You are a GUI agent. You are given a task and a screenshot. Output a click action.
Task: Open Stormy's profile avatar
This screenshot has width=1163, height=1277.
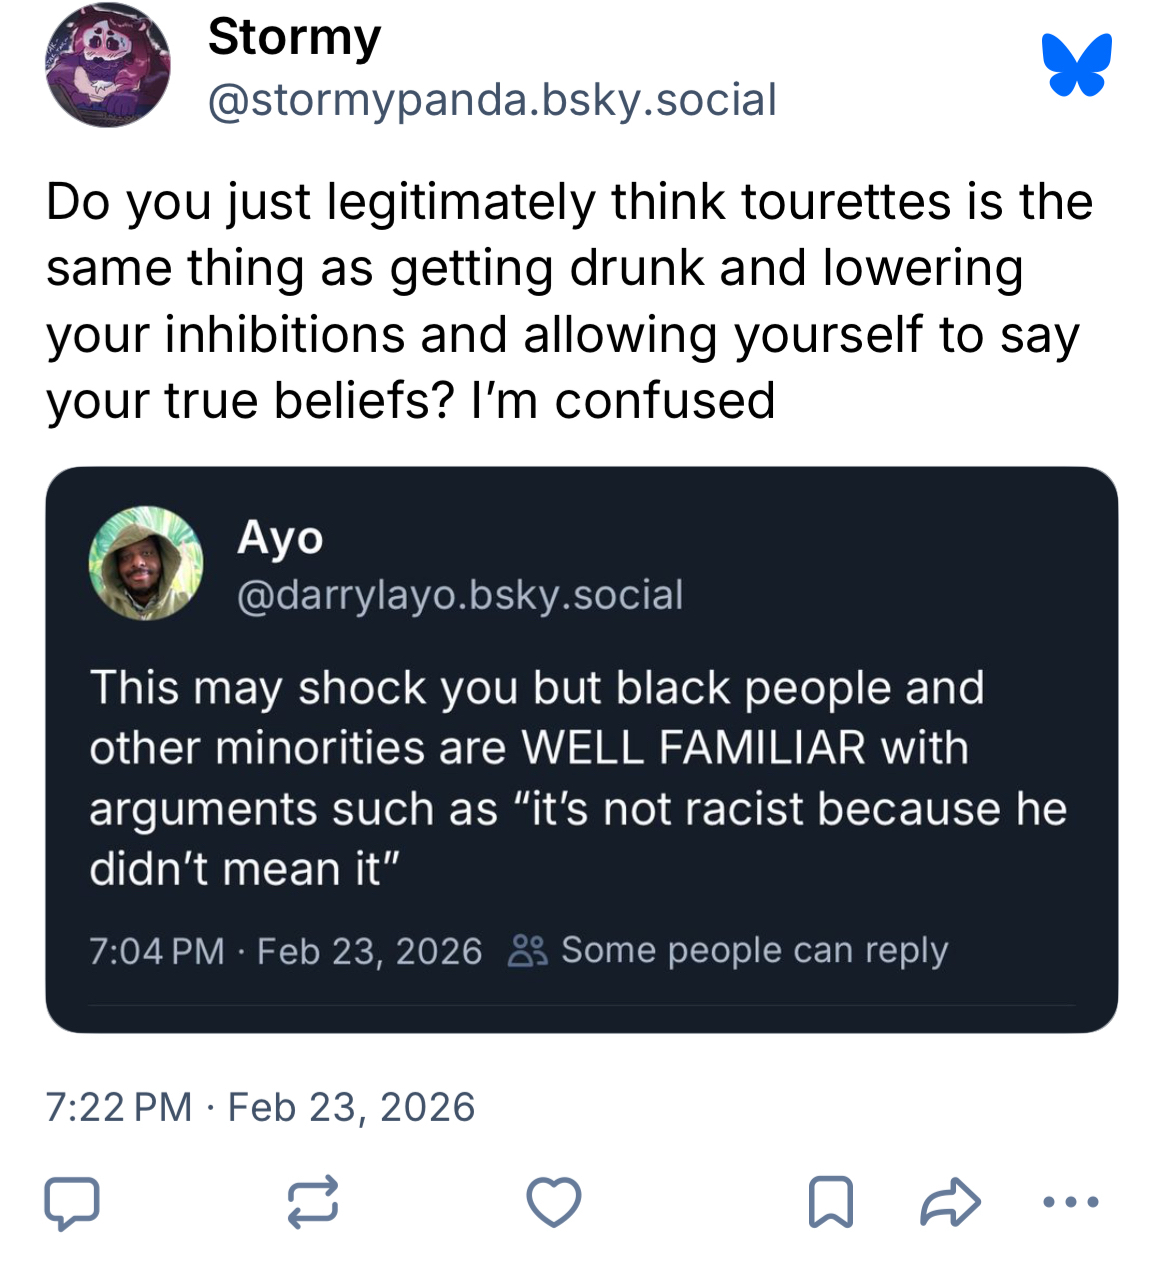(x=108, y=66)
